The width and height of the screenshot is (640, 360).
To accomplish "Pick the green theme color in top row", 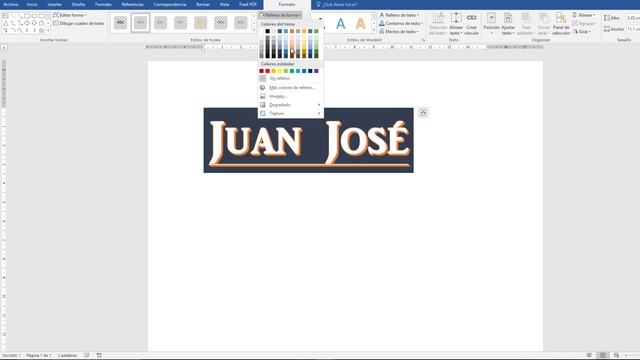I will tap(316, 31).
